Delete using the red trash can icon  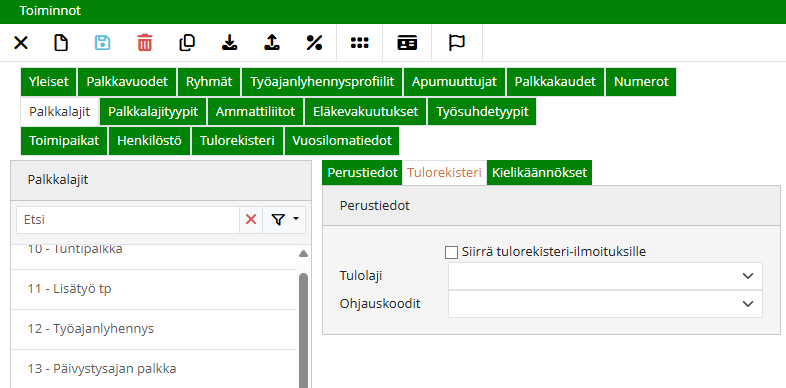point(144,43)
